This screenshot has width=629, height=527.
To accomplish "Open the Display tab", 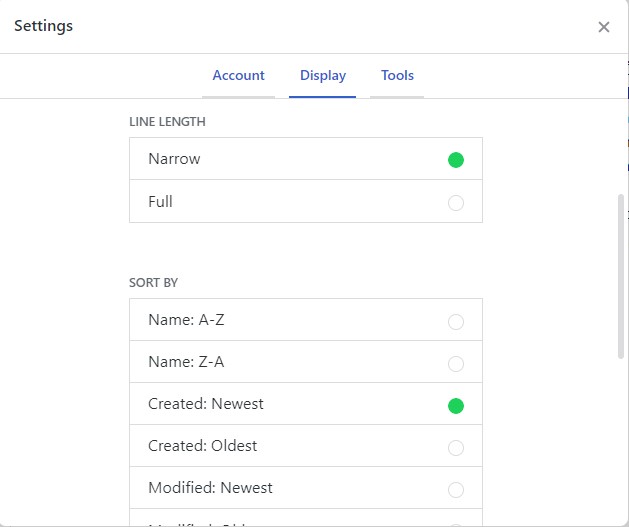I will [x=322, y=76].
